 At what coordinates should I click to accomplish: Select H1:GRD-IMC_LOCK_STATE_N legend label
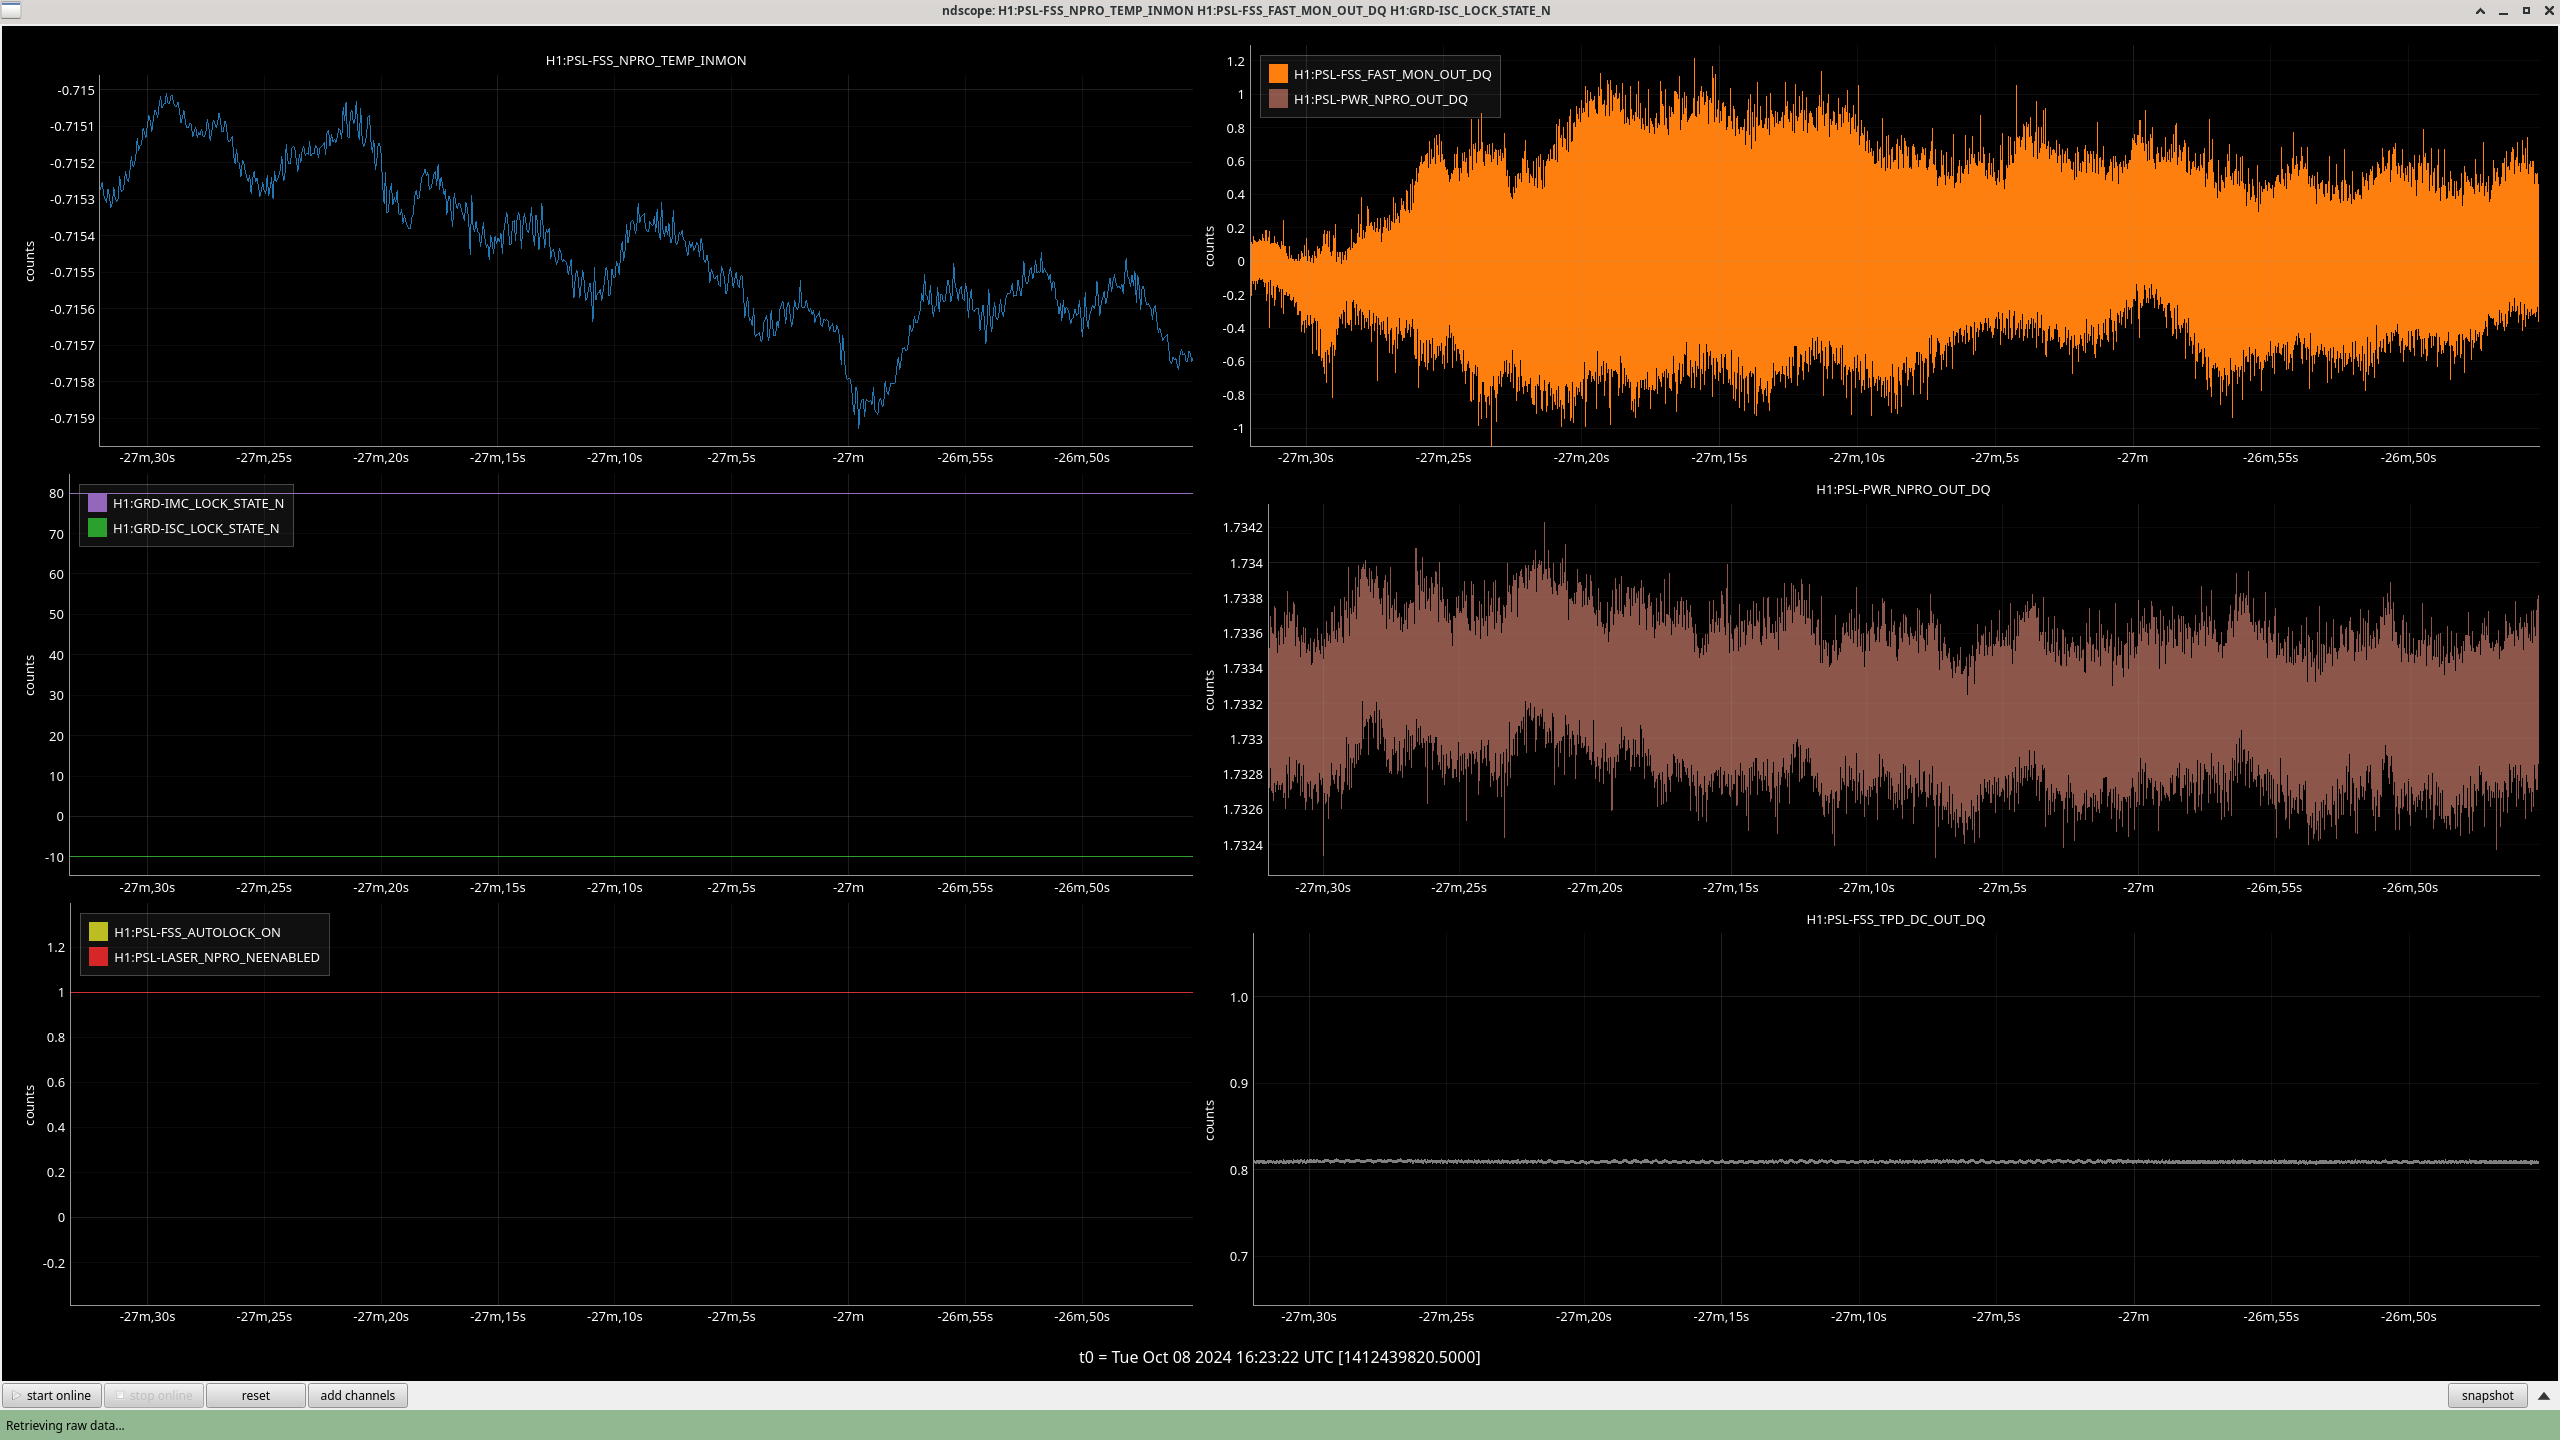tap(198, 503)
